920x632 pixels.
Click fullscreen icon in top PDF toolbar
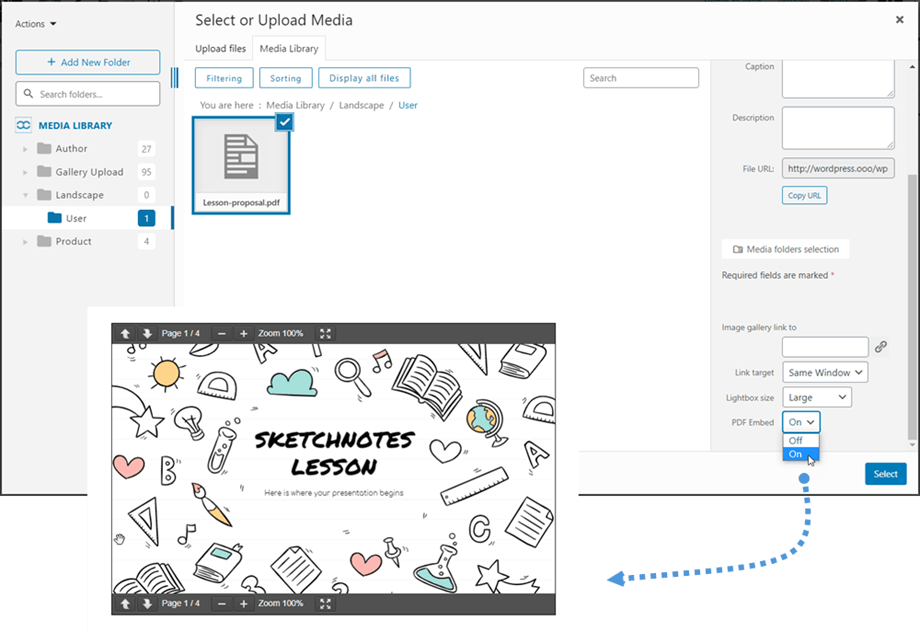tap(325, 334)
